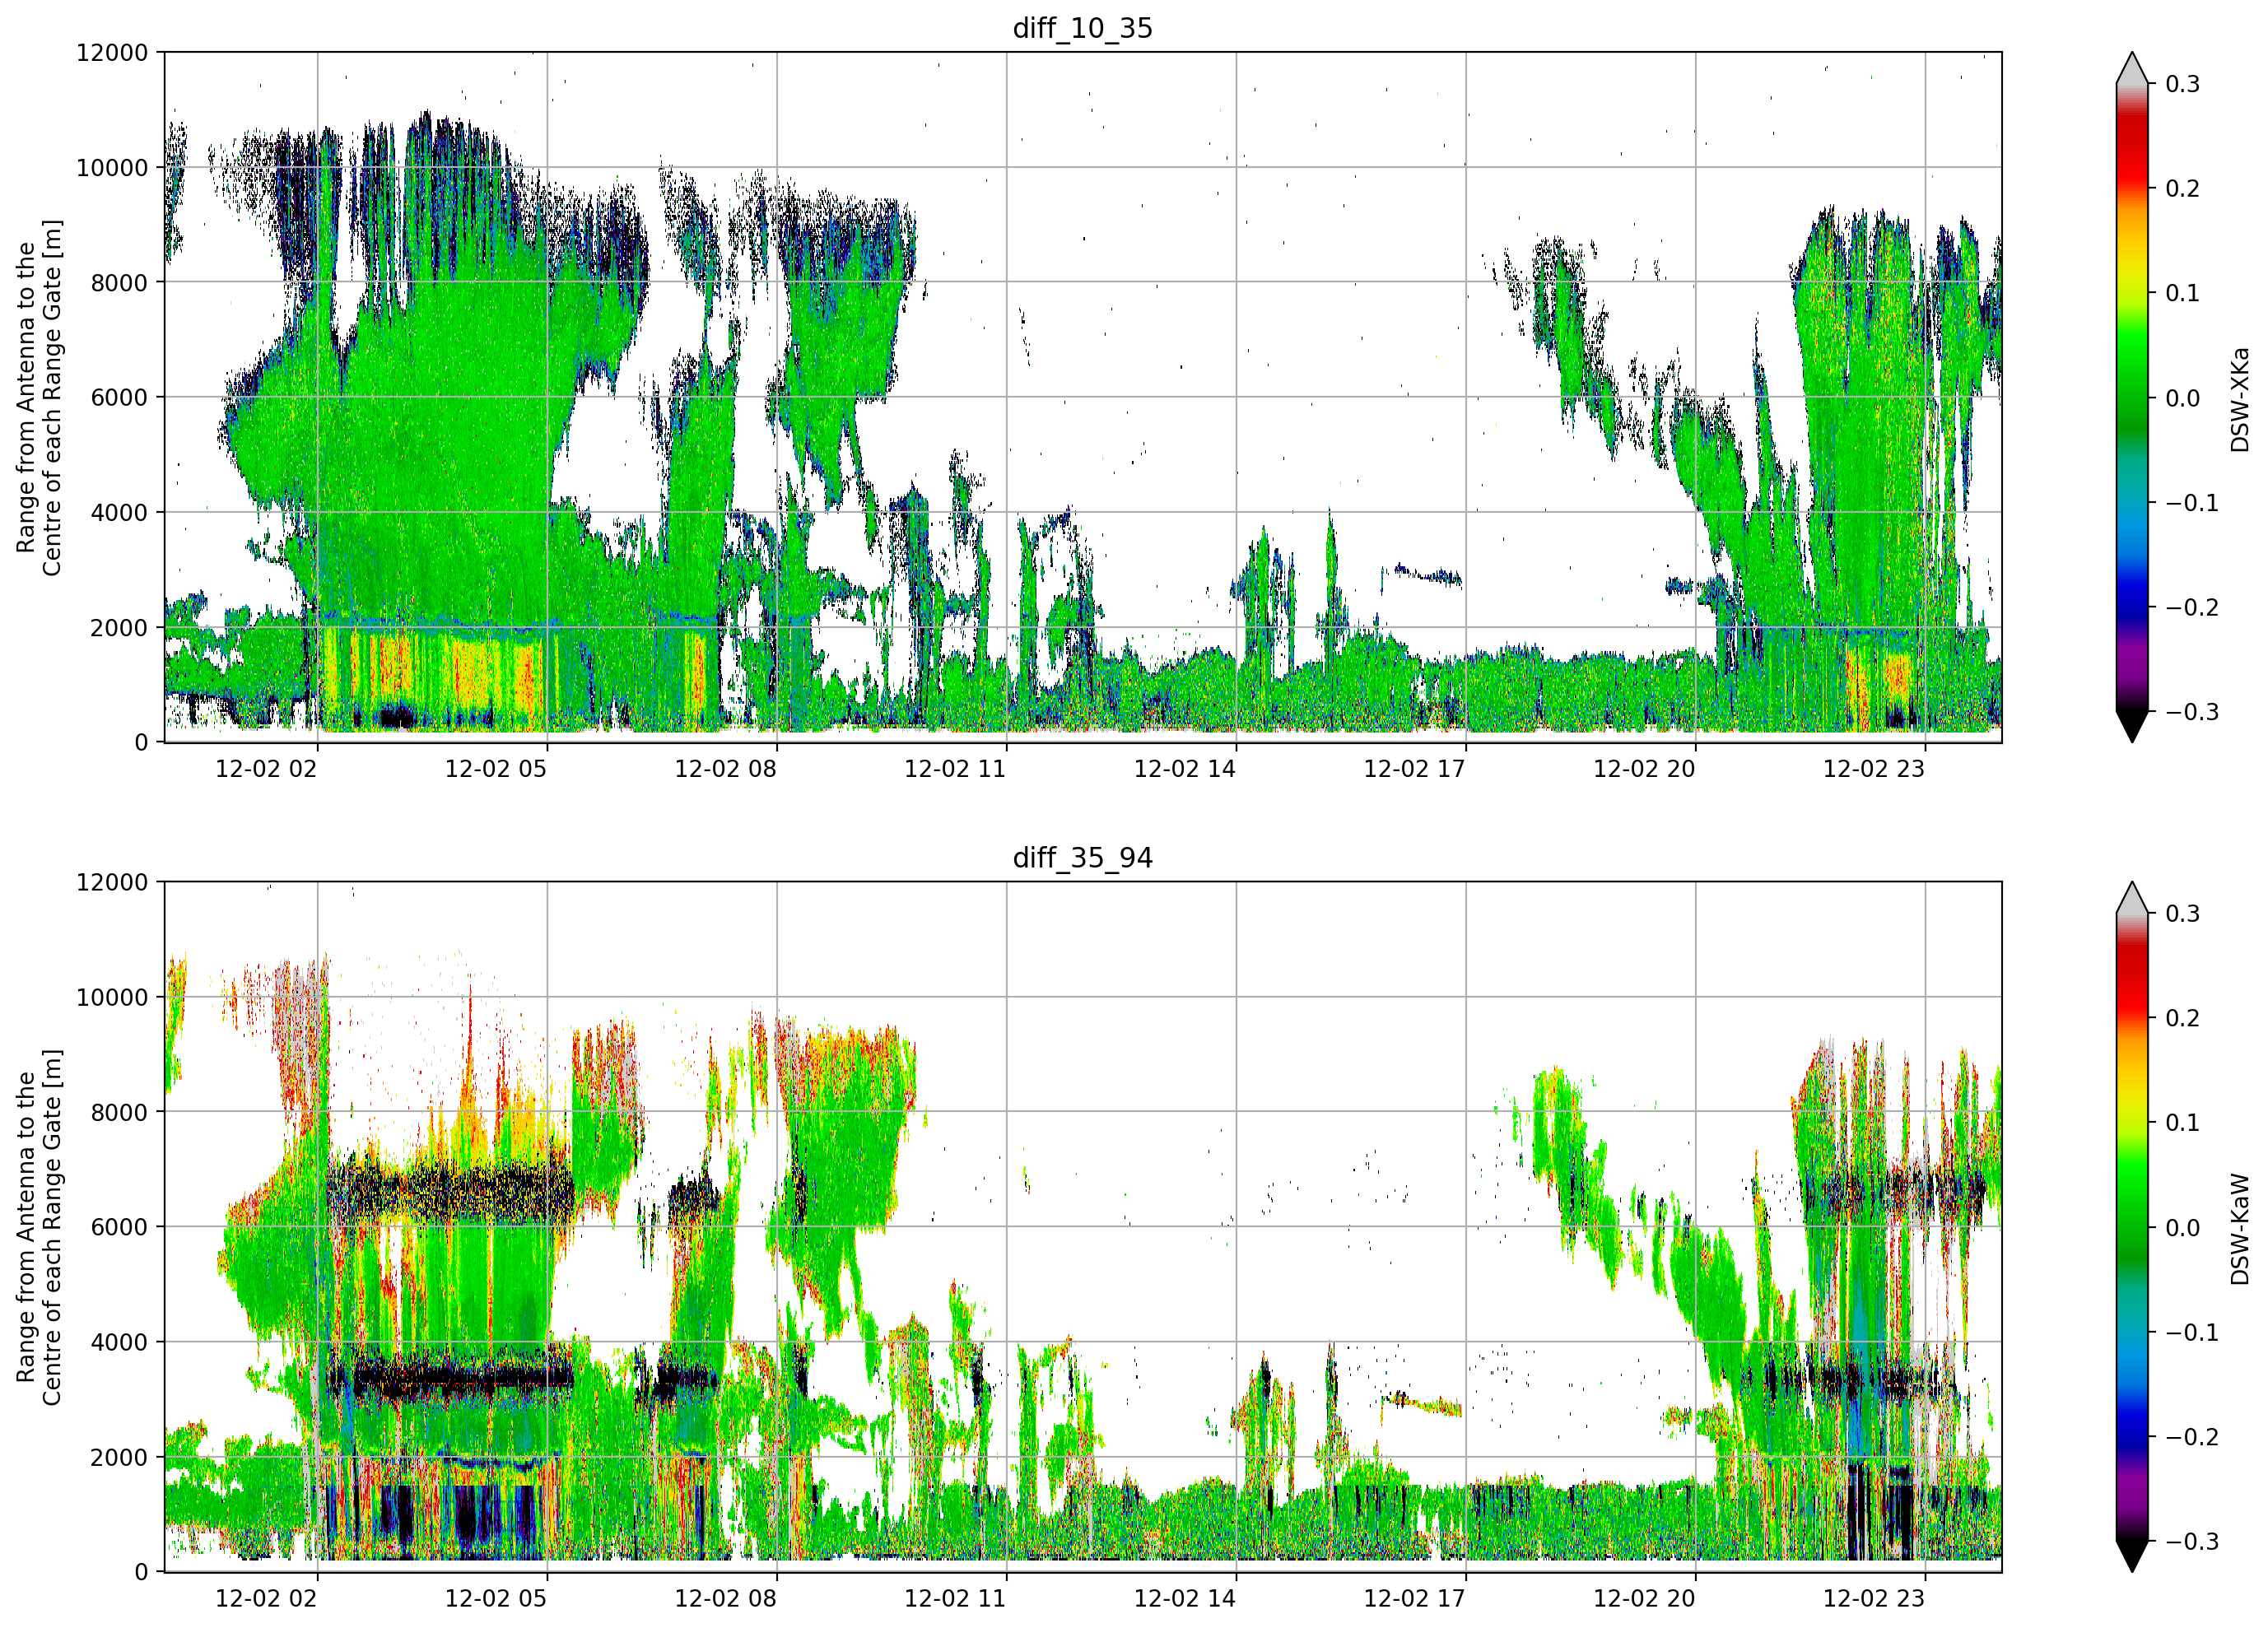Click the 0.2 tick on DSW-KaW colorbar
The width and height of the screenshot is (2268, 1628).
(2182, 1018)
